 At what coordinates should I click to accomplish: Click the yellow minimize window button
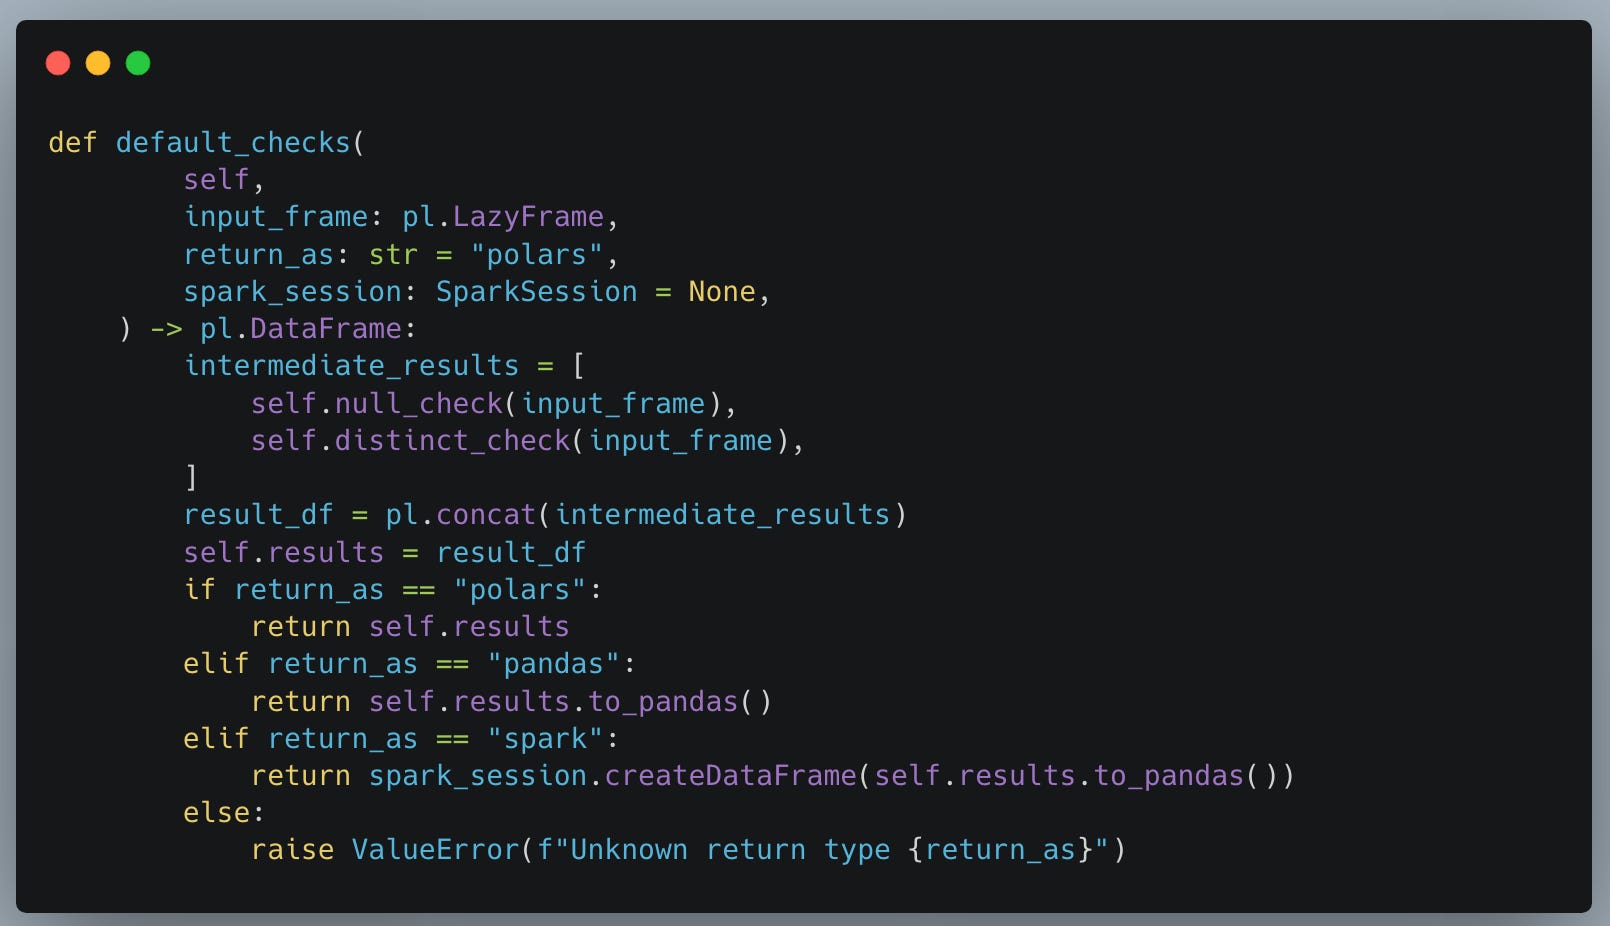98,63
